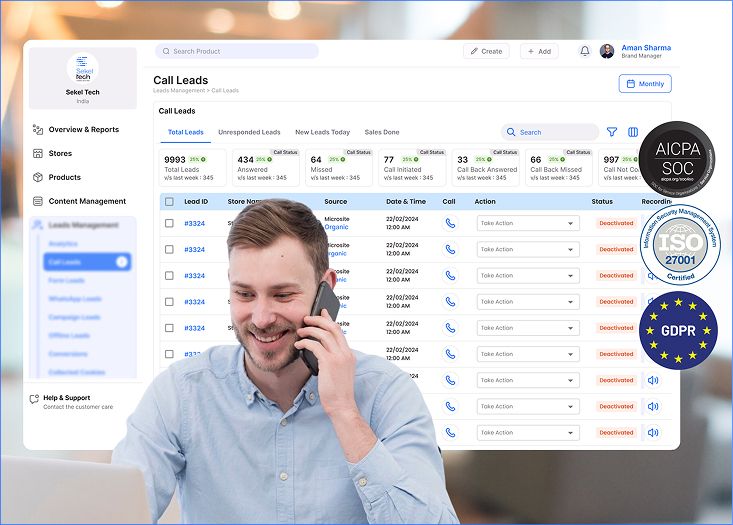Toggle the select-all checkbox in table header

coord(169,201)
